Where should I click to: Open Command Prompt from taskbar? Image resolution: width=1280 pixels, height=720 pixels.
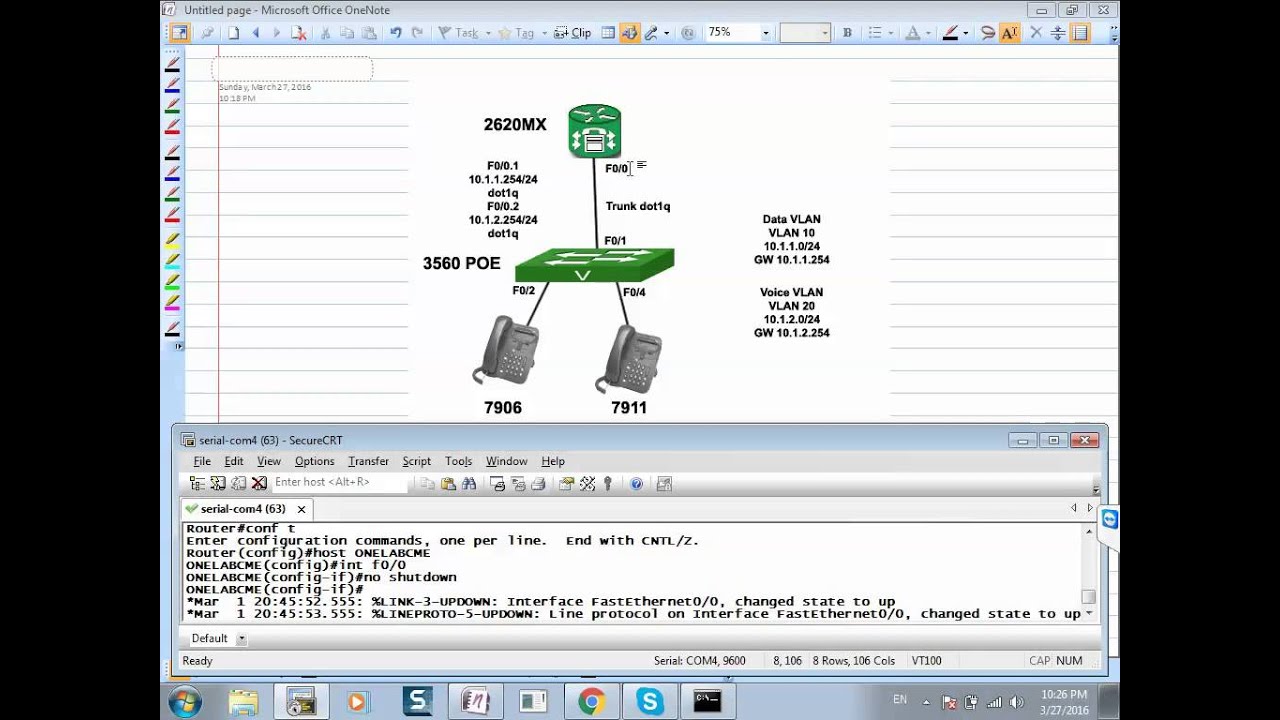(x=708, y=702)
